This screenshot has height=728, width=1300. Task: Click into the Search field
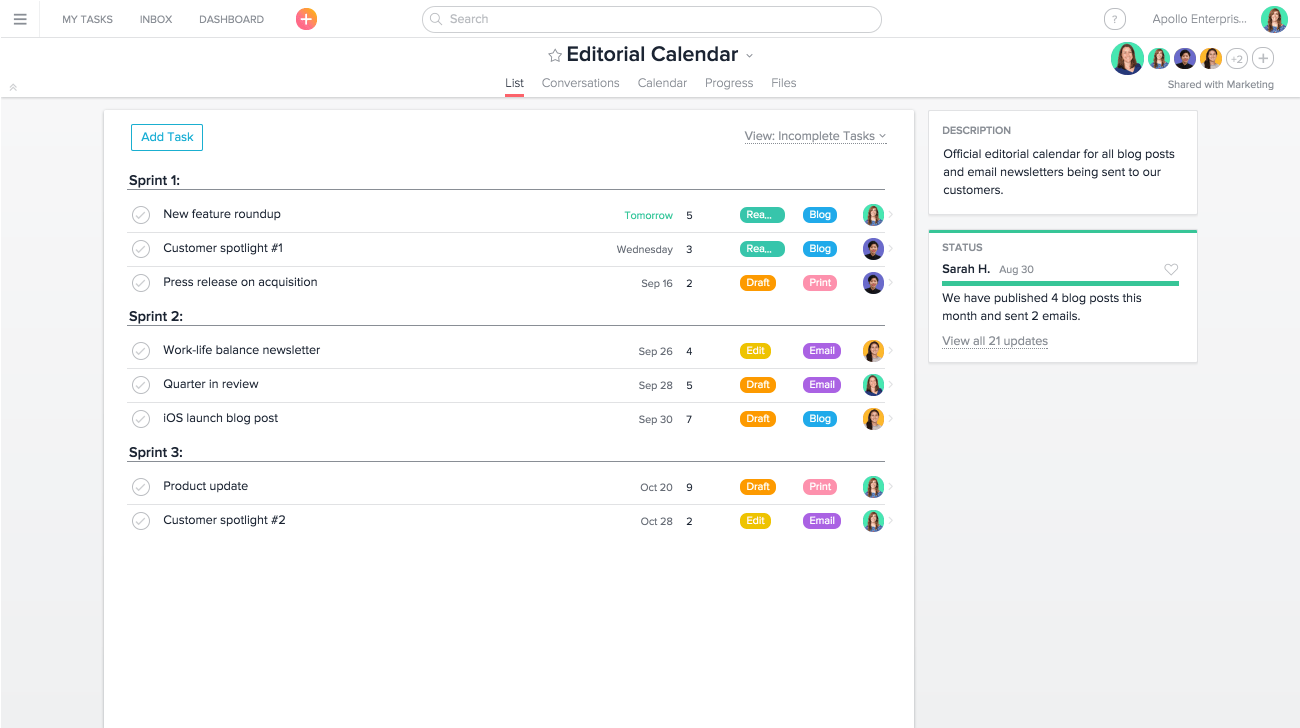coord(652,19)
